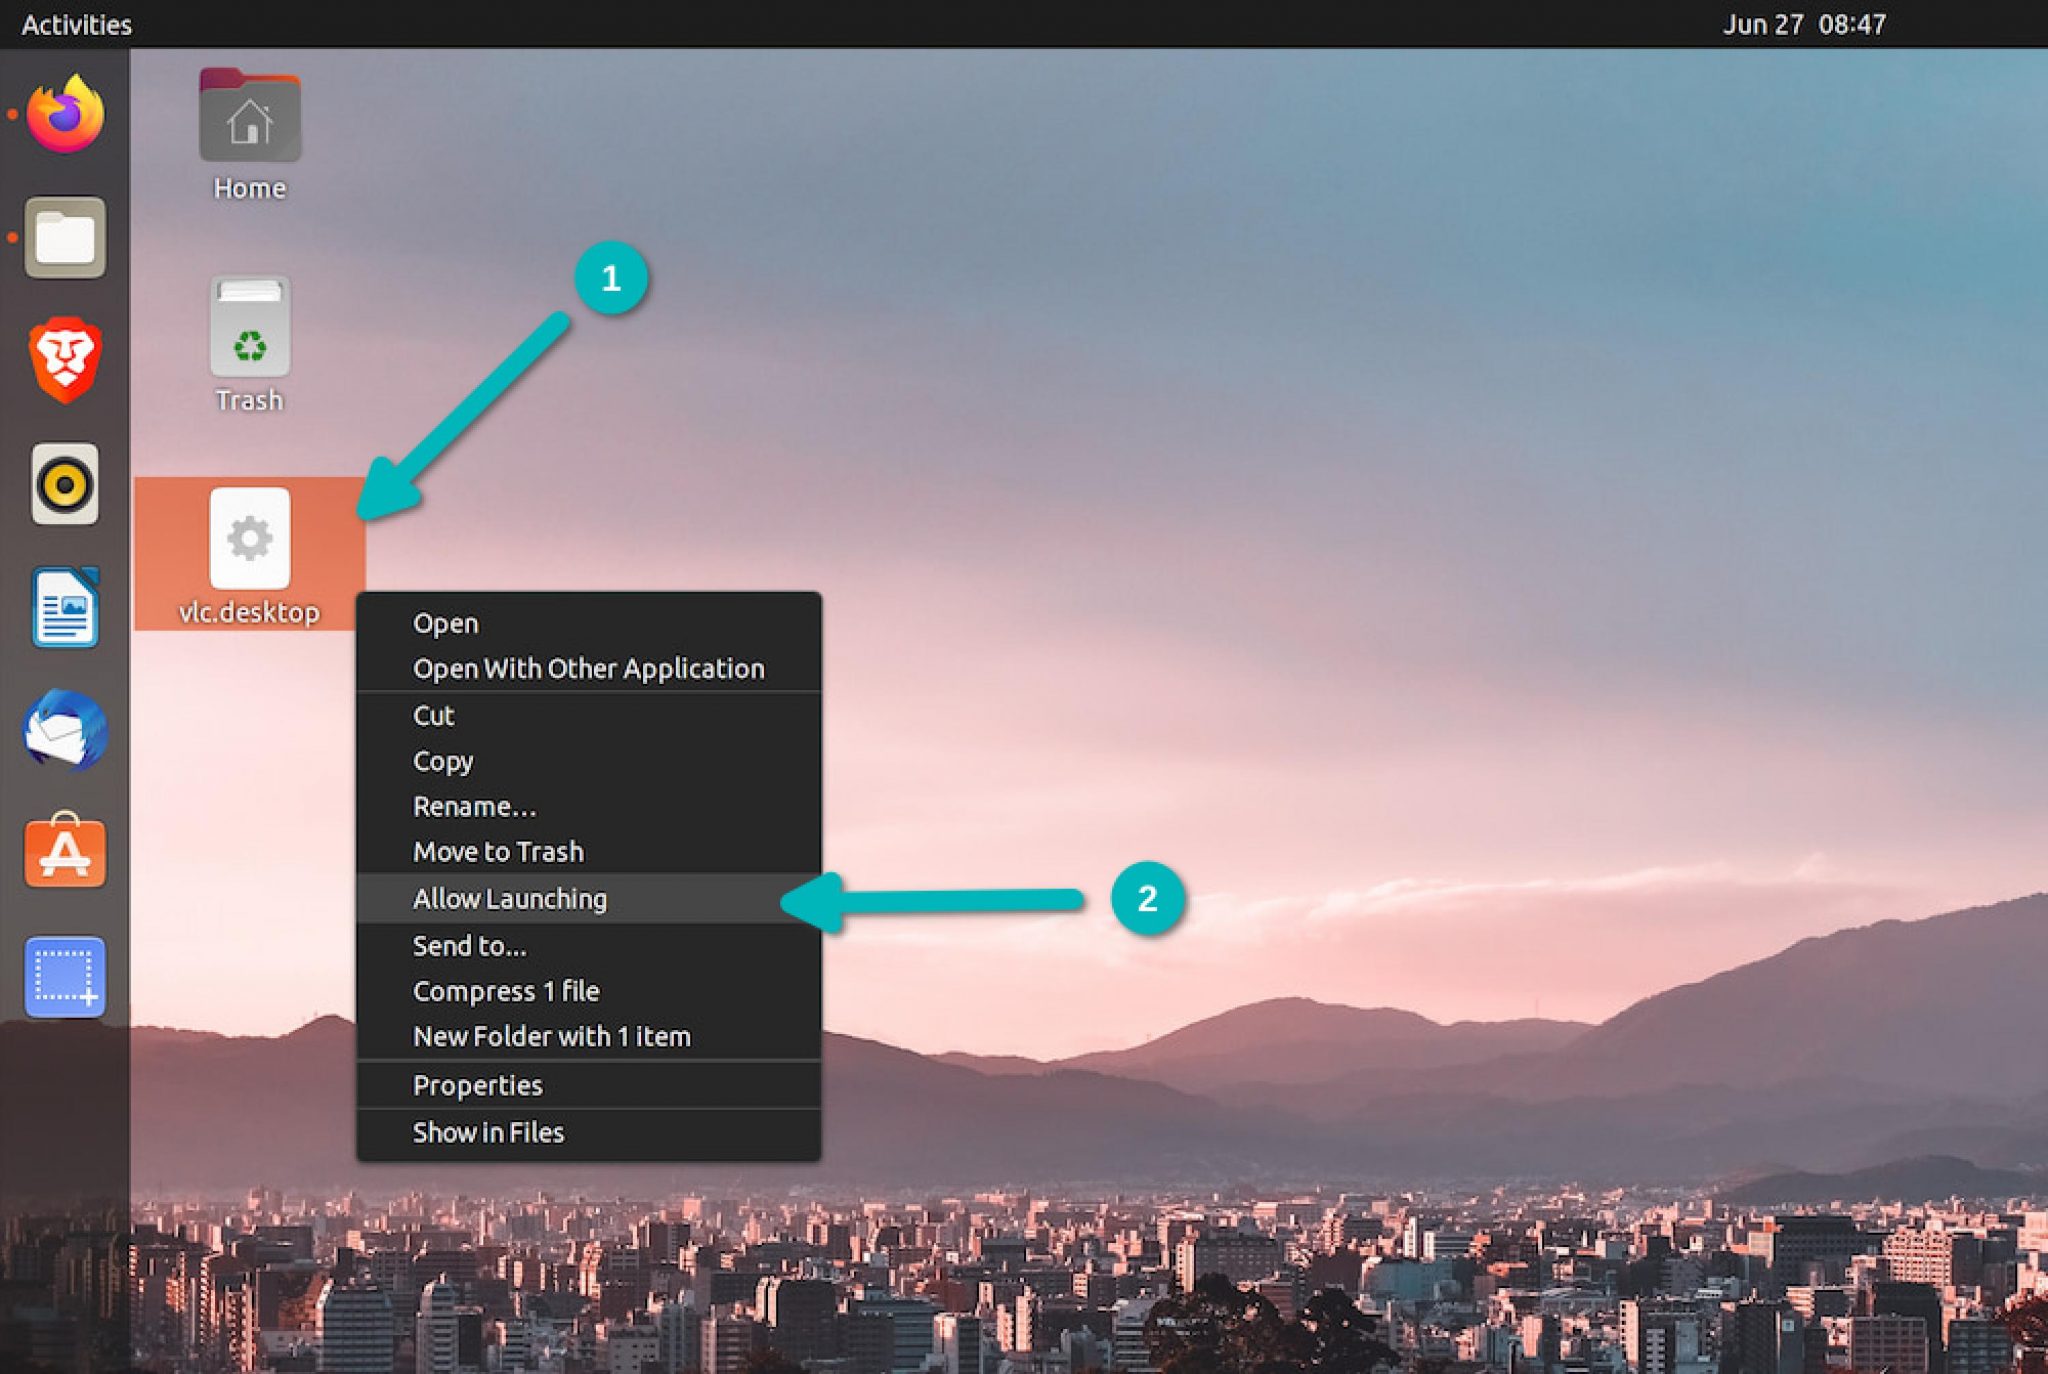Move vlc.desktop to Trash
Screen dimensions: 2048x1374
(499, 851)
